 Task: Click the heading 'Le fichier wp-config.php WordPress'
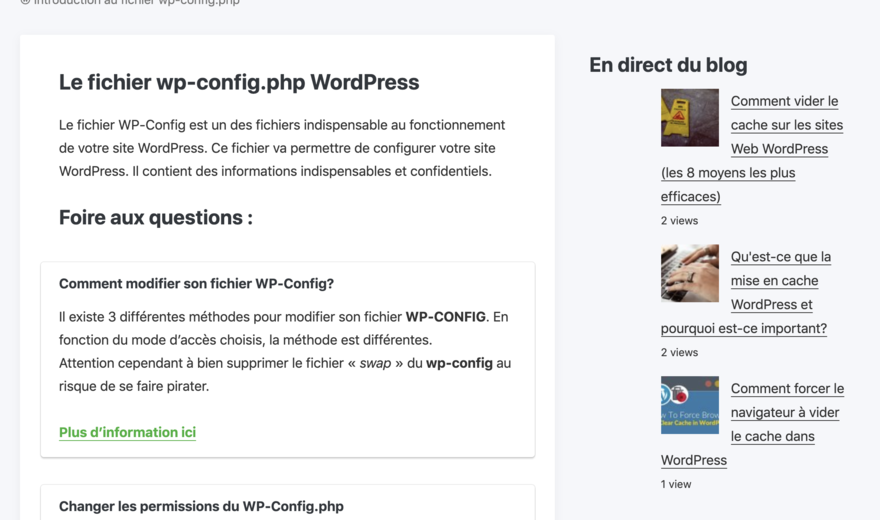239,82
